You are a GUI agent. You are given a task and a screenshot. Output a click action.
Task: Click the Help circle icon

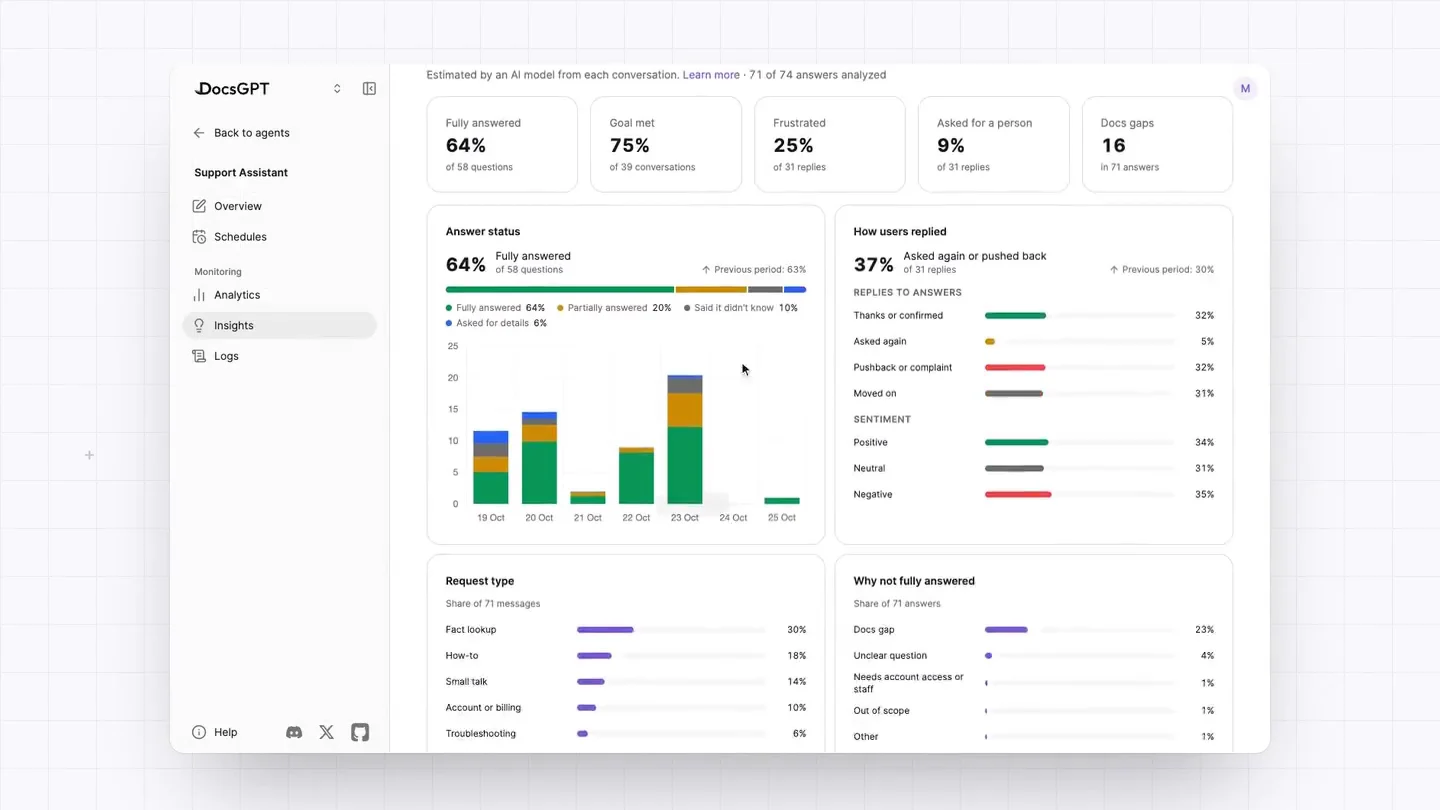coord(199,732)
